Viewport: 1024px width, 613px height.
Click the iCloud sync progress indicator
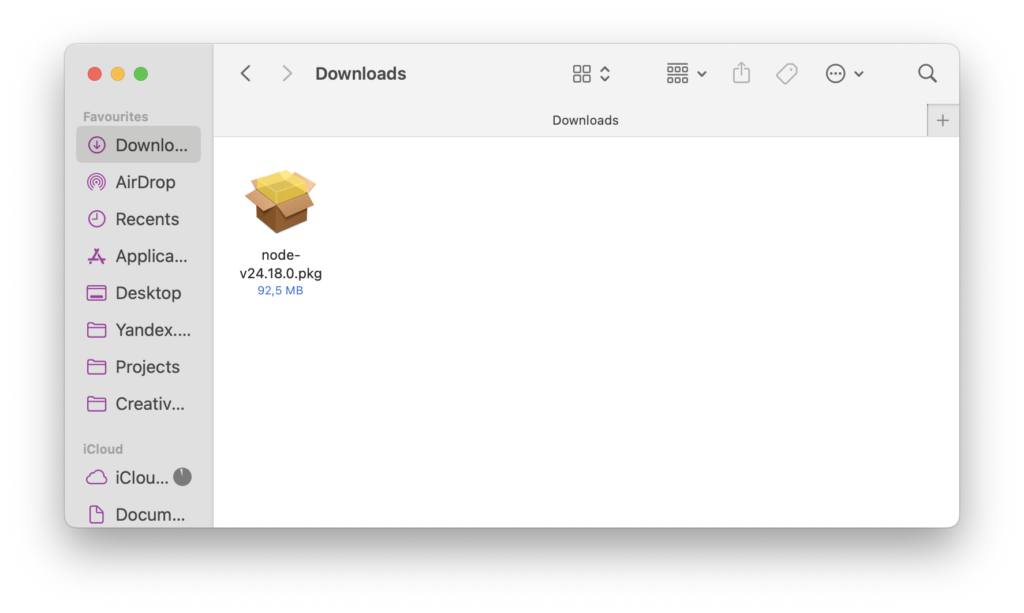coord(182,477)
